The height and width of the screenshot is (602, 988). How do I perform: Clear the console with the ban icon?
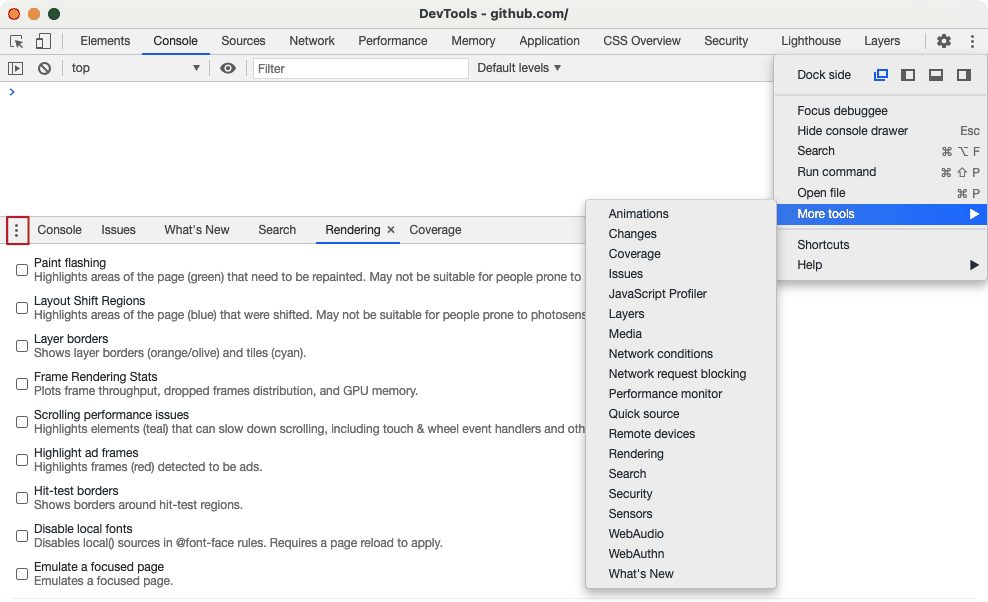pos(44,68)
